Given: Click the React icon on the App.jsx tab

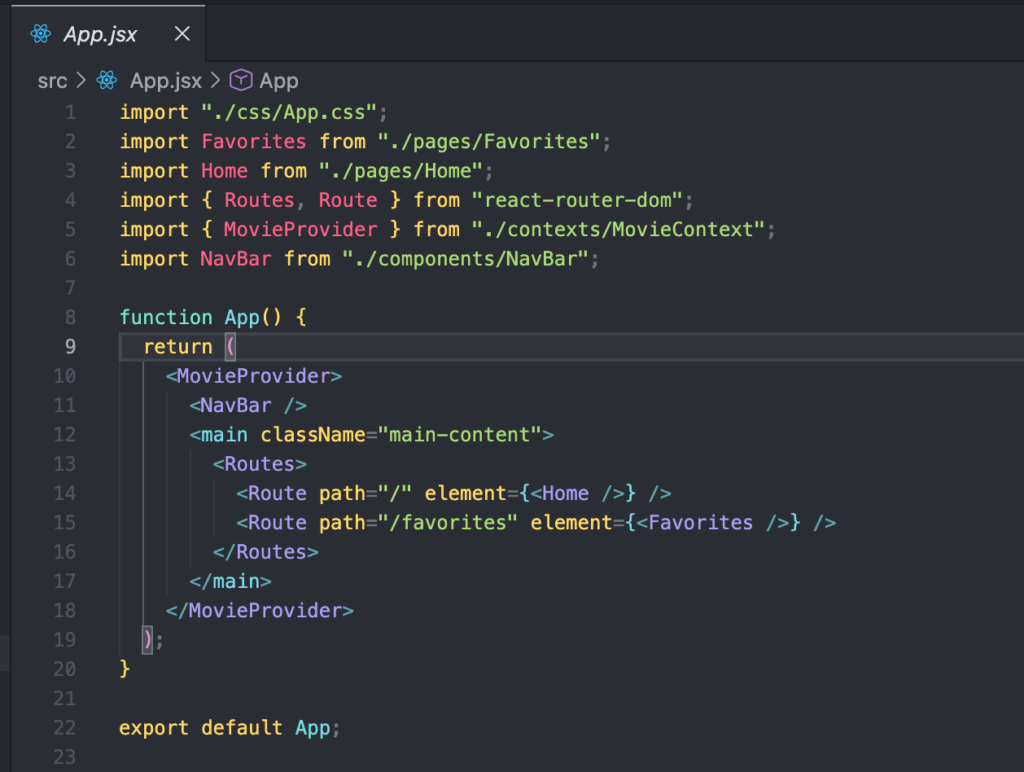Looking at the screenshot, I should [x=41, y=34].
